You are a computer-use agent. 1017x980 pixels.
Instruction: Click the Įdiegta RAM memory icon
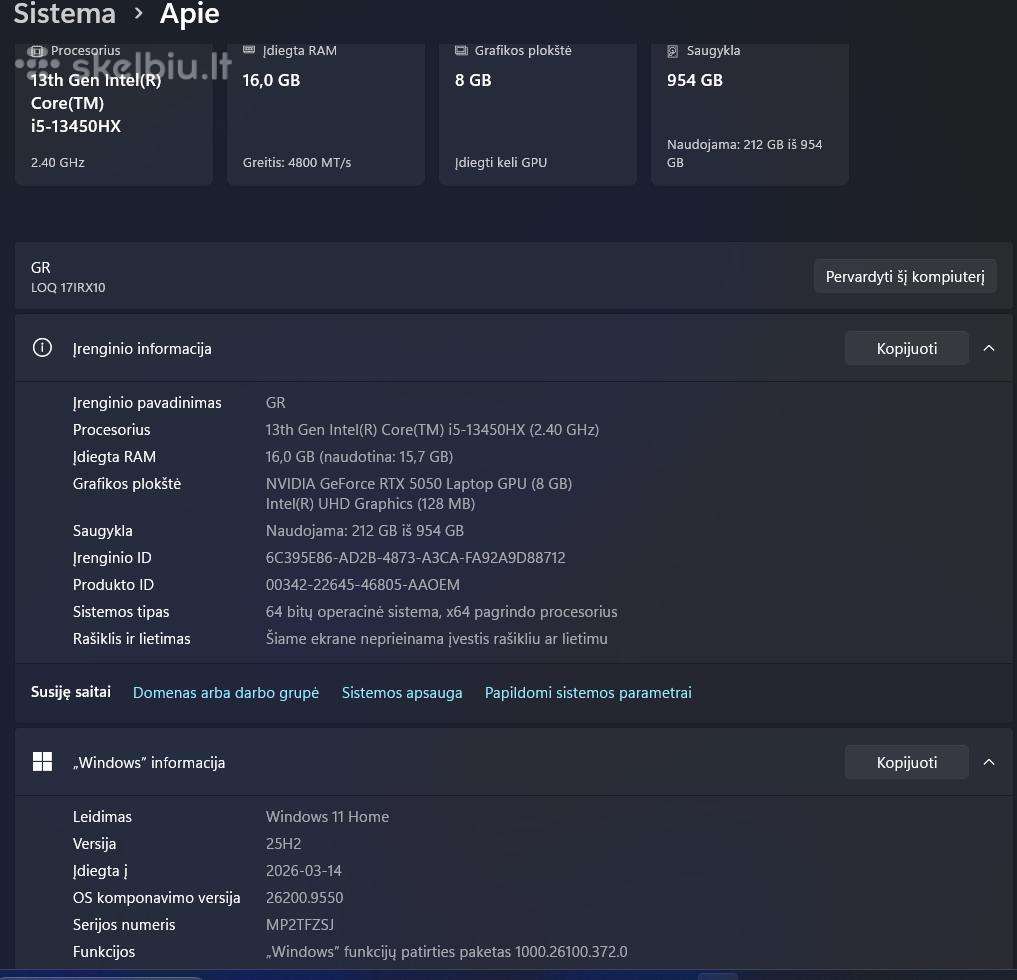pos(249,50)
